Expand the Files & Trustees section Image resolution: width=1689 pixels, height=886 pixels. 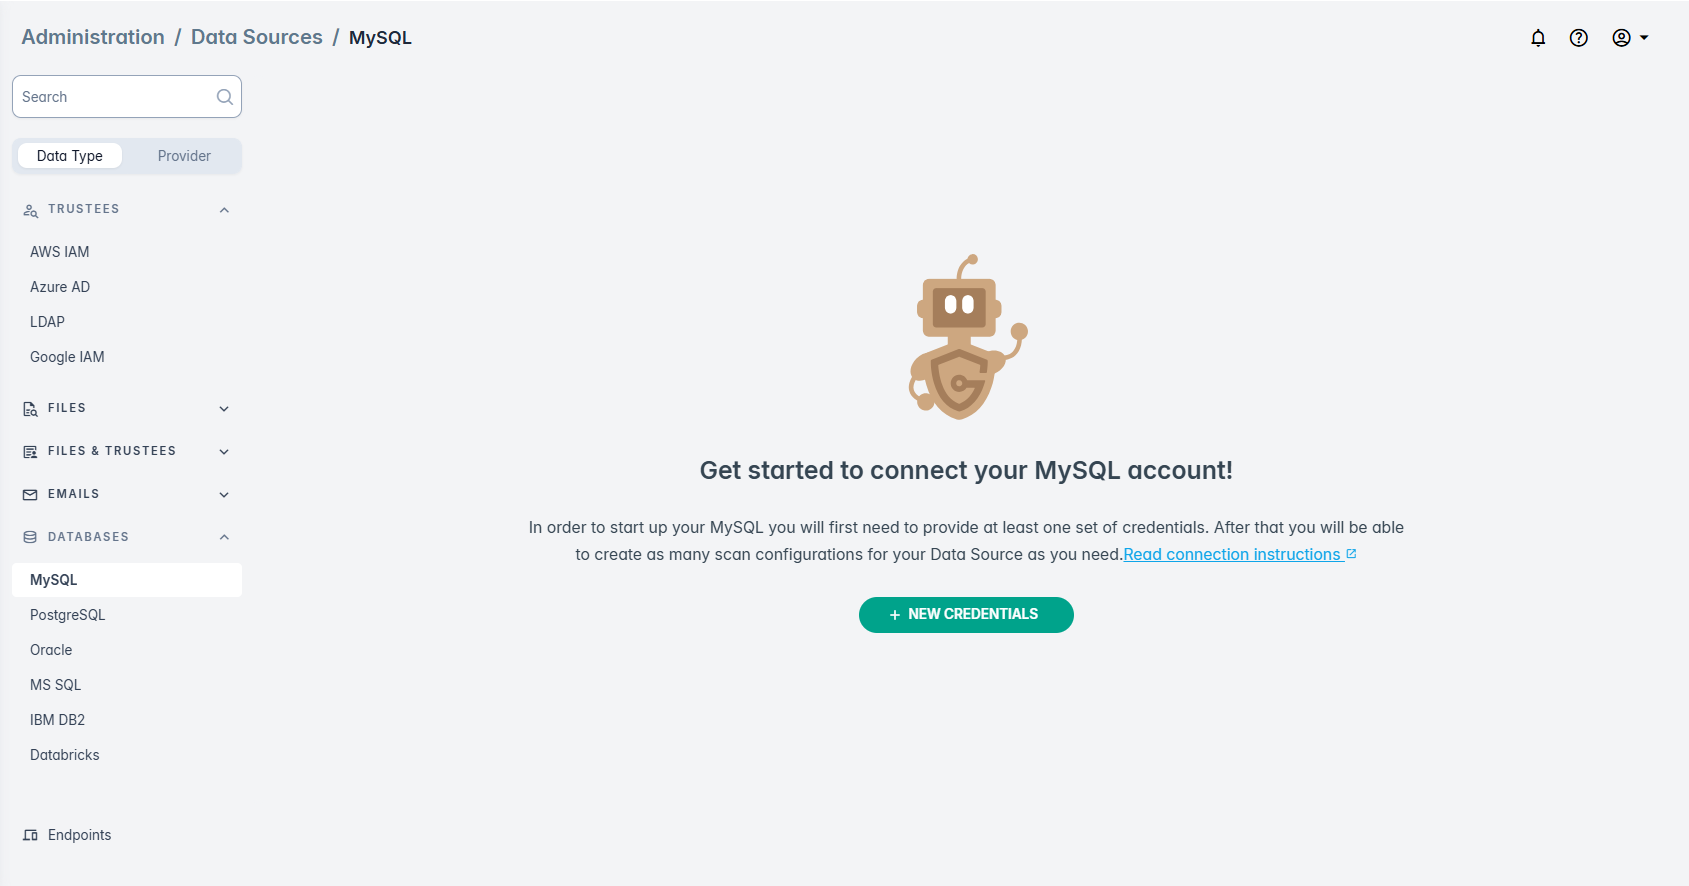(x=224, y=452)
